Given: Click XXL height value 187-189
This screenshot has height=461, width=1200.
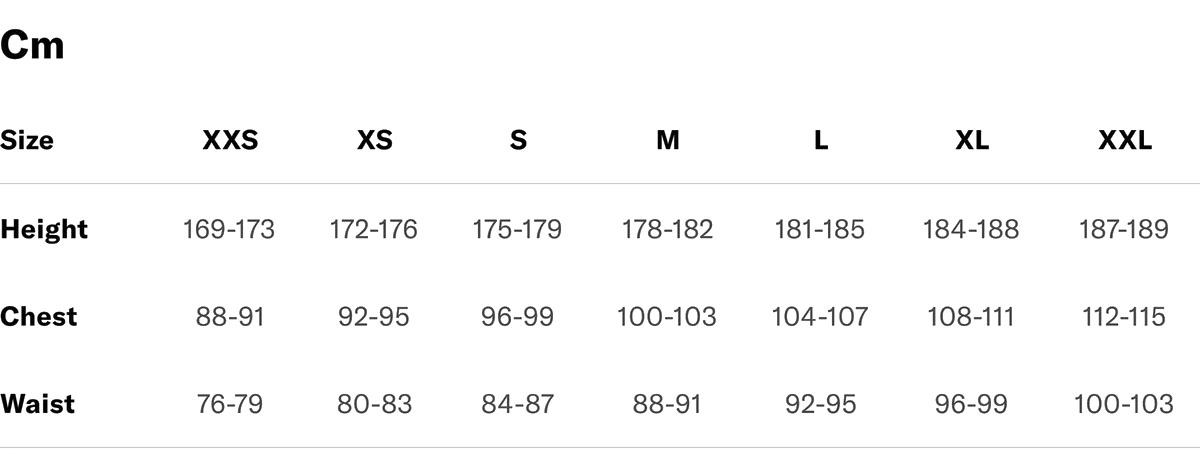Looking at the screenshot, I should (x=1123, y=230).
